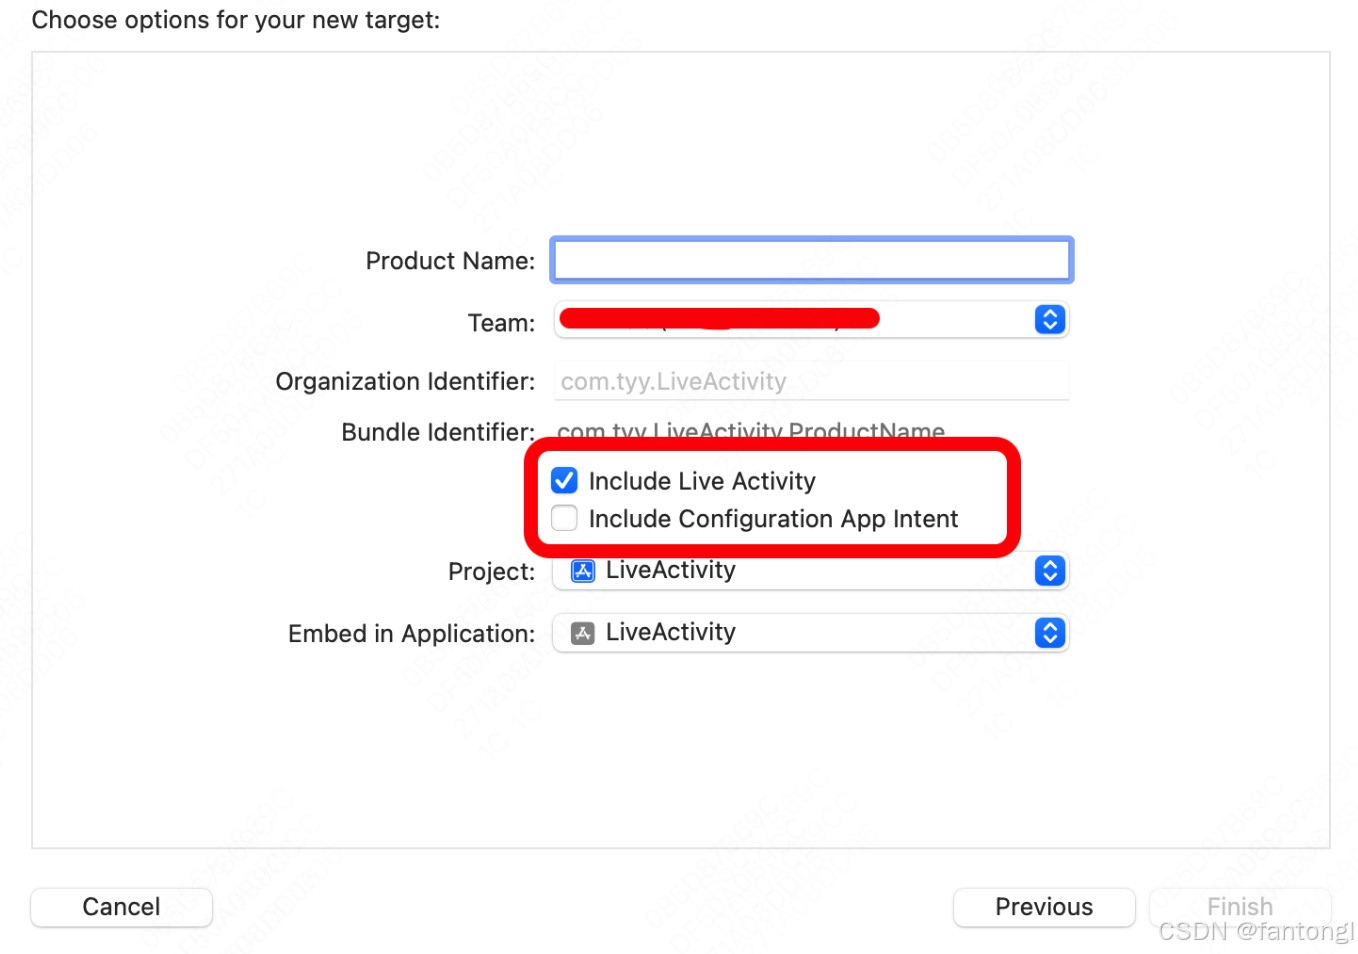Click the Product Name text field
1358x954 pixels.
tap(811, 260)
